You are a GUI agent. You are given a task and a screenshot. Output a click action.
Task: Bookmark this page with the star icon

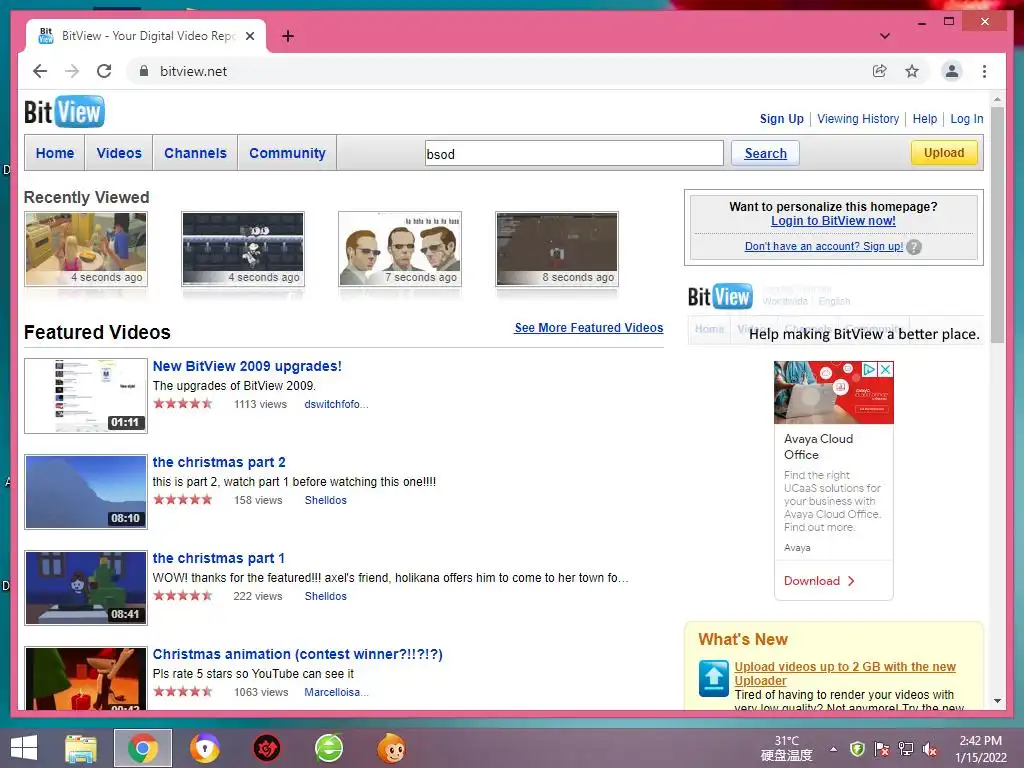(912, 71)
